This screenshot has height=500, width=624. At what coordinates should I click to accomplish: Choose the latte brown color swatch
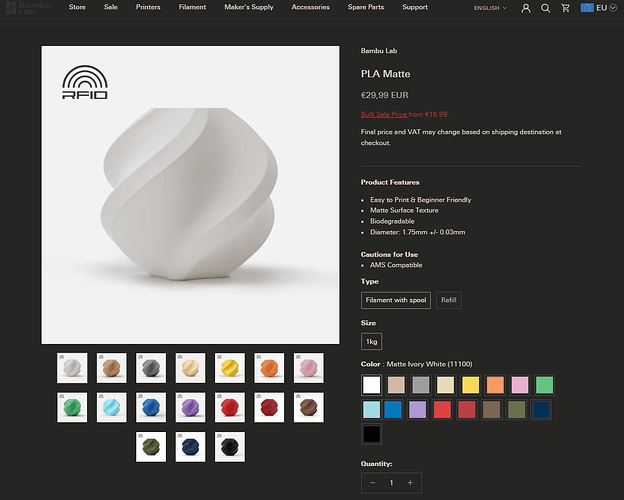tap(396, 385)
